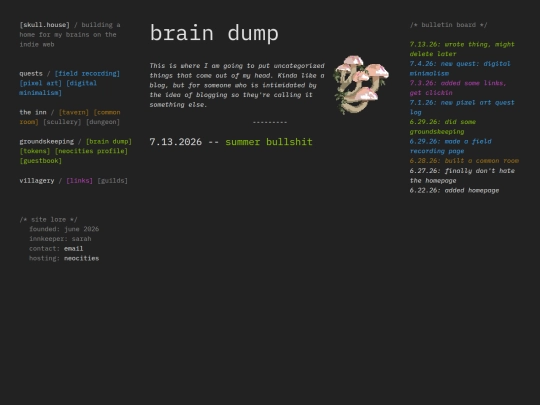
Task: Sign the [guestbook] link
Action: tap(41, 160)
